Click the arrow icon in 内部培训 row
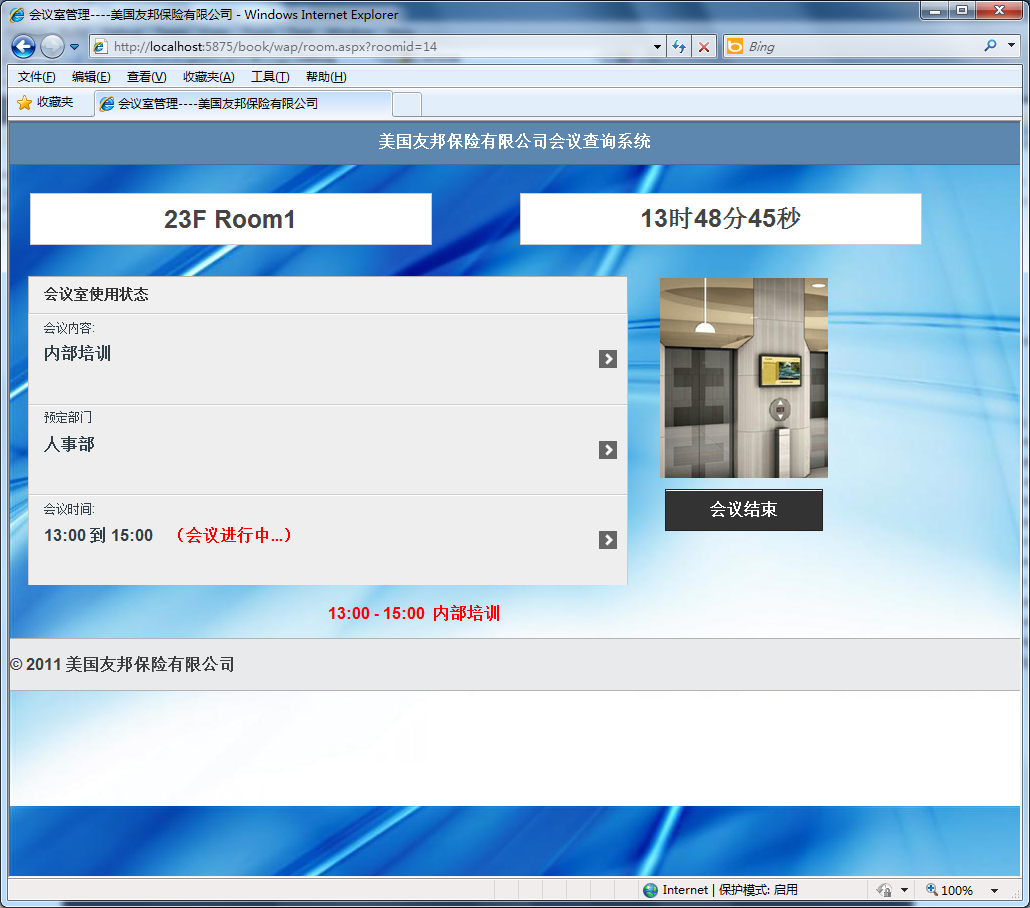 (608, 359)
